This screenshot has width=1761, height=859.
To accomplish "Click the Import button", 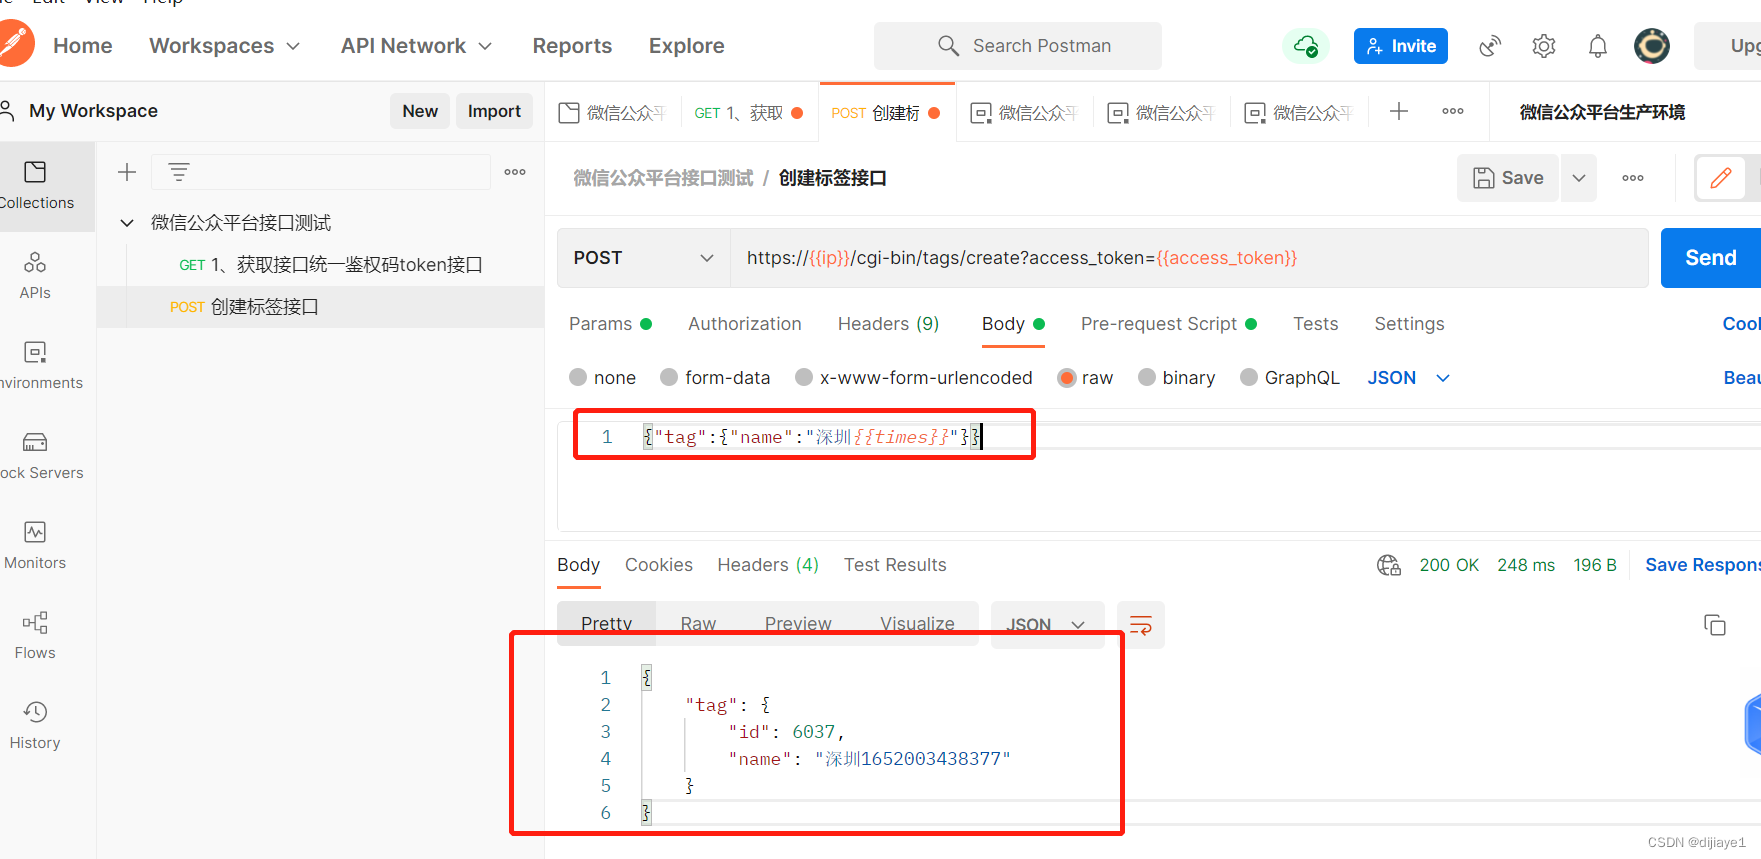I will (494, 111).
